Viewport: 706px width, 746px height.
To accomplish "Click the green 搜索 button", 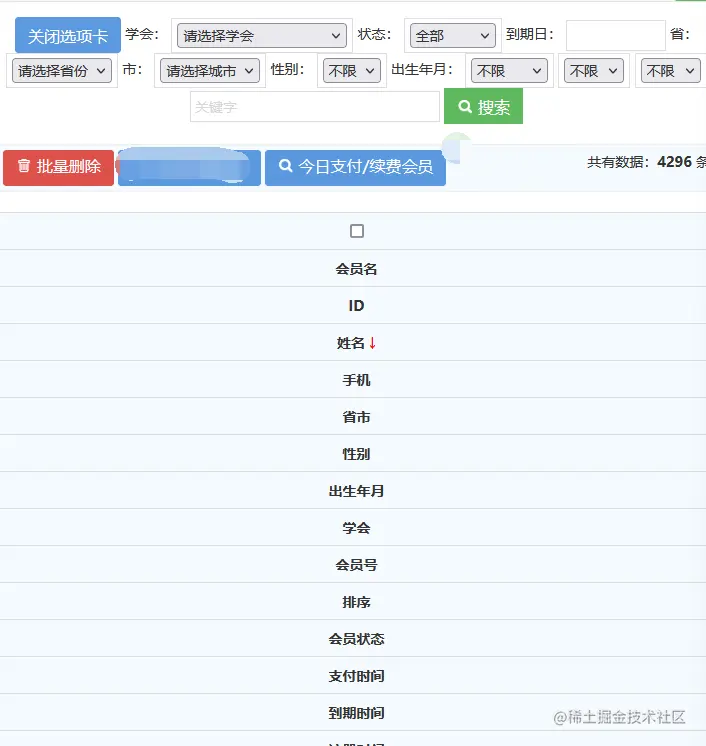I will coord(483,107).
